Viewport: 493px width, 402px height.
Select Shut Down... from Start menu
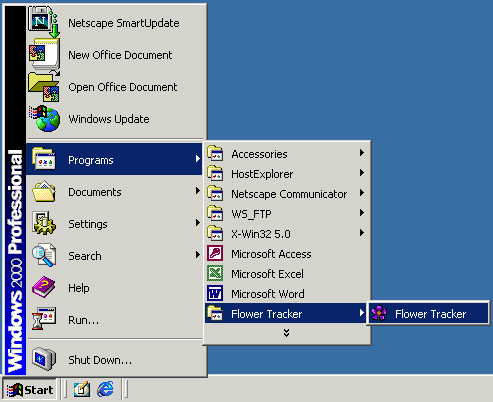(114, 359)
